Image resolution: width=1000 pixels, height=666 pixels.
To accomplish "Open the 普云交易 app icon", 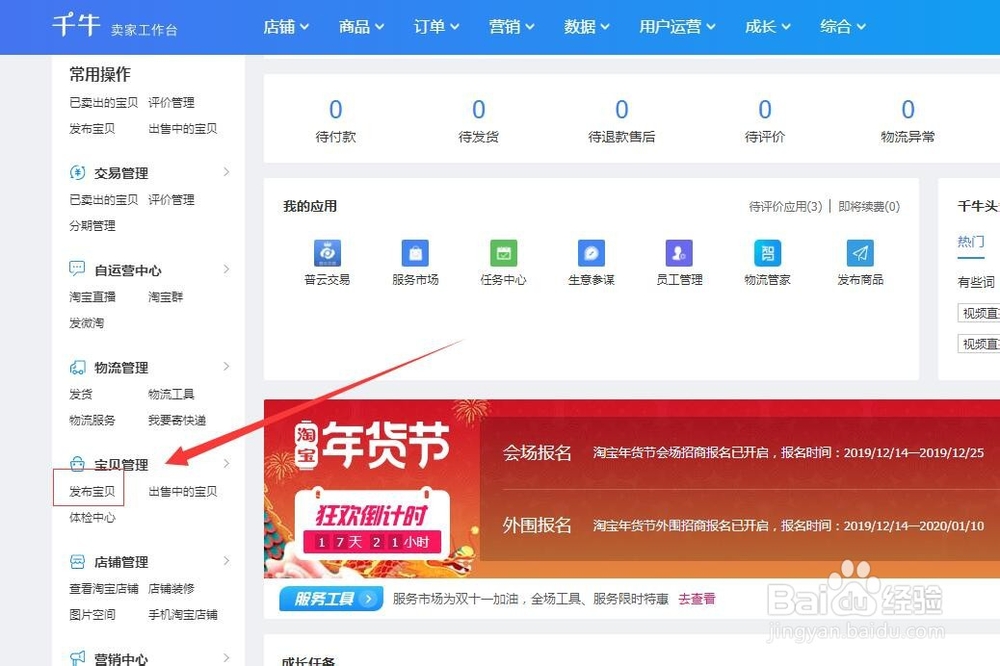I will [x=326, y=254].
